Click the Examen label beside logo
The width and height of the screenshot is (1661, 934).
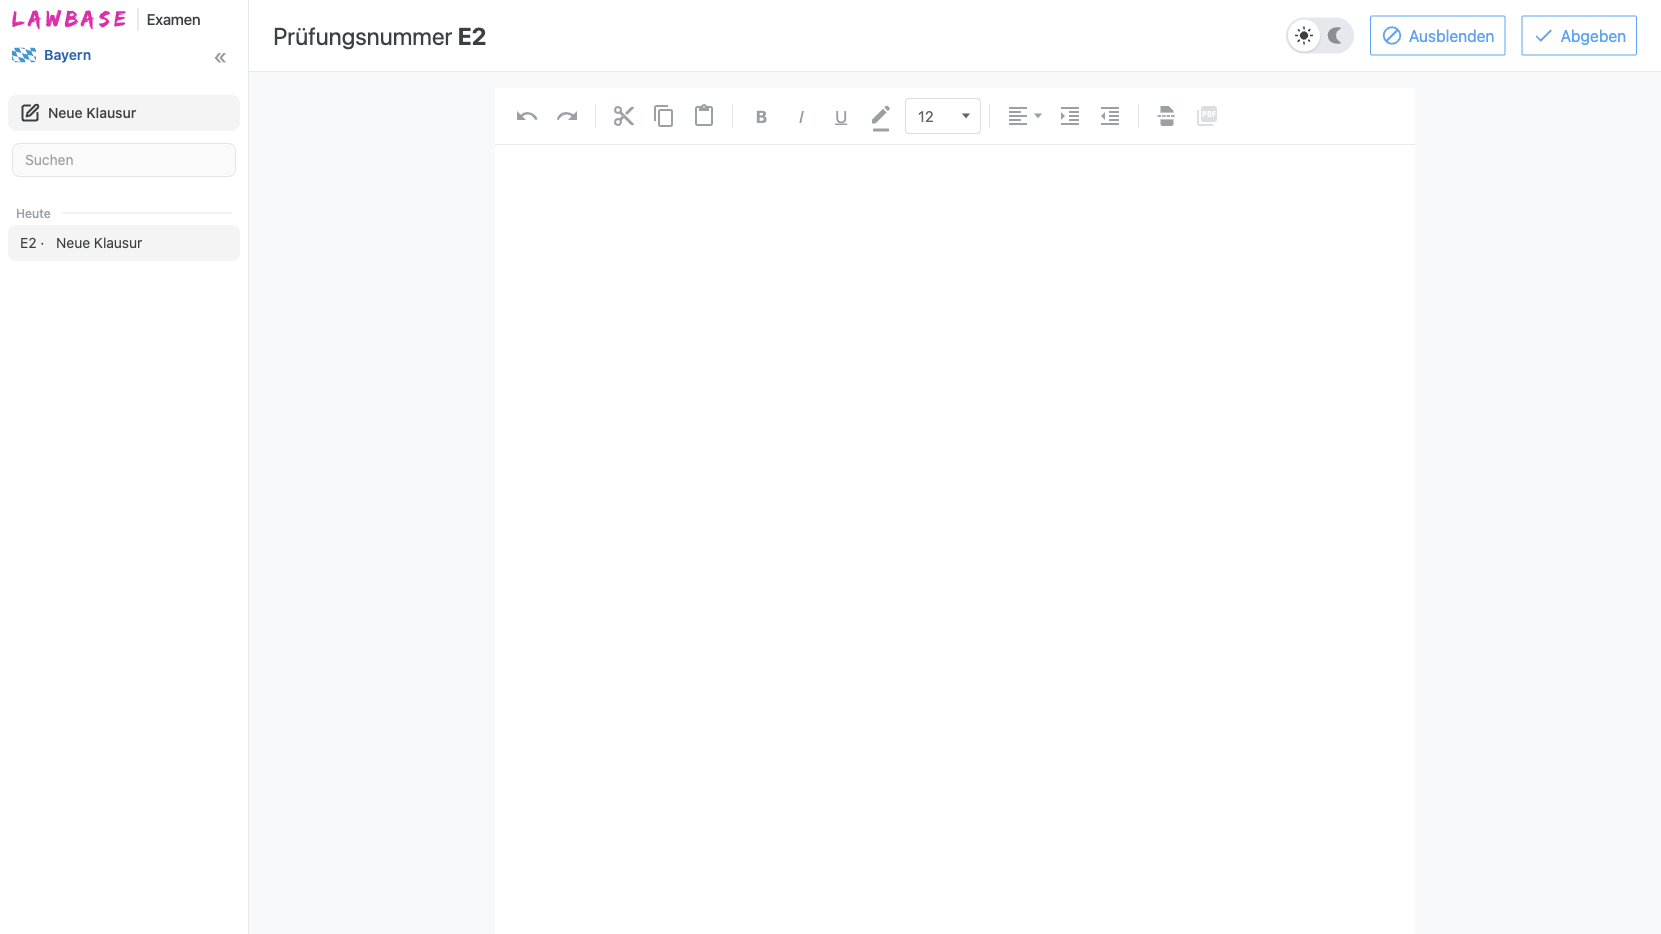pyautogui.click(x=173, y=20)
